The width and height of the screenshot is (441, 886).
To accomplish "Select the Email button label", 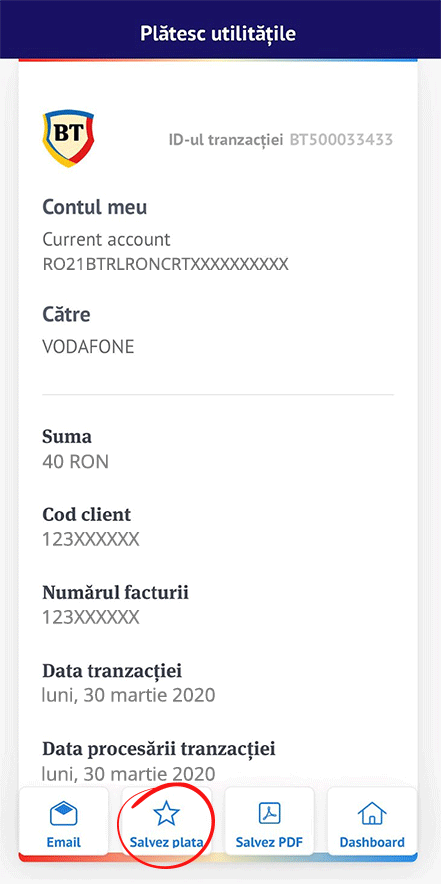I will (x=63, y=842).
